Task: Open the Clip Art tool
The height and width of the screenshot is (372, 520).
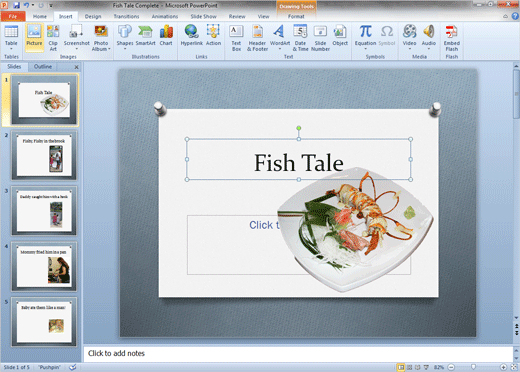Action: [x=53, y=37]
